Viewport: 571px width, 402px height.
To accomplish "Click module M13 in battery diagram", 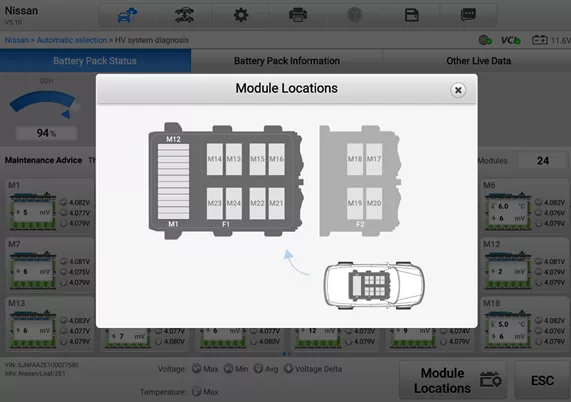I will click(234, 159).
